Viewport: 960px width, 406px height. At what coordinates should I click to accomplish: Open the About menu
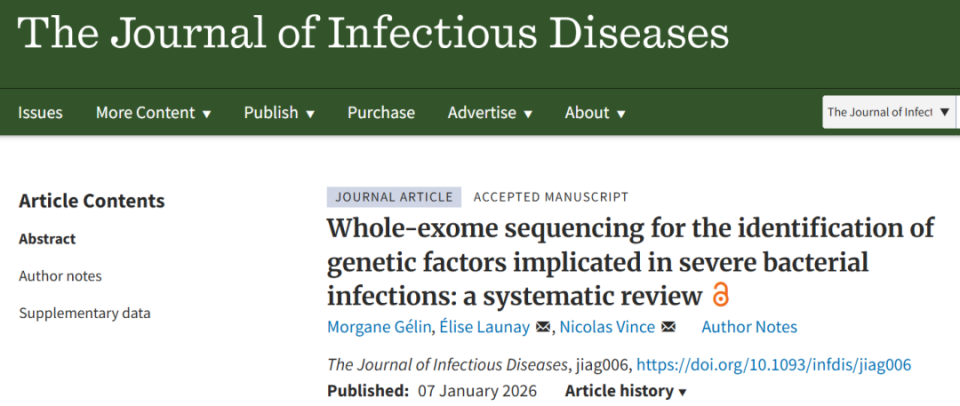[x=595, y=113]
